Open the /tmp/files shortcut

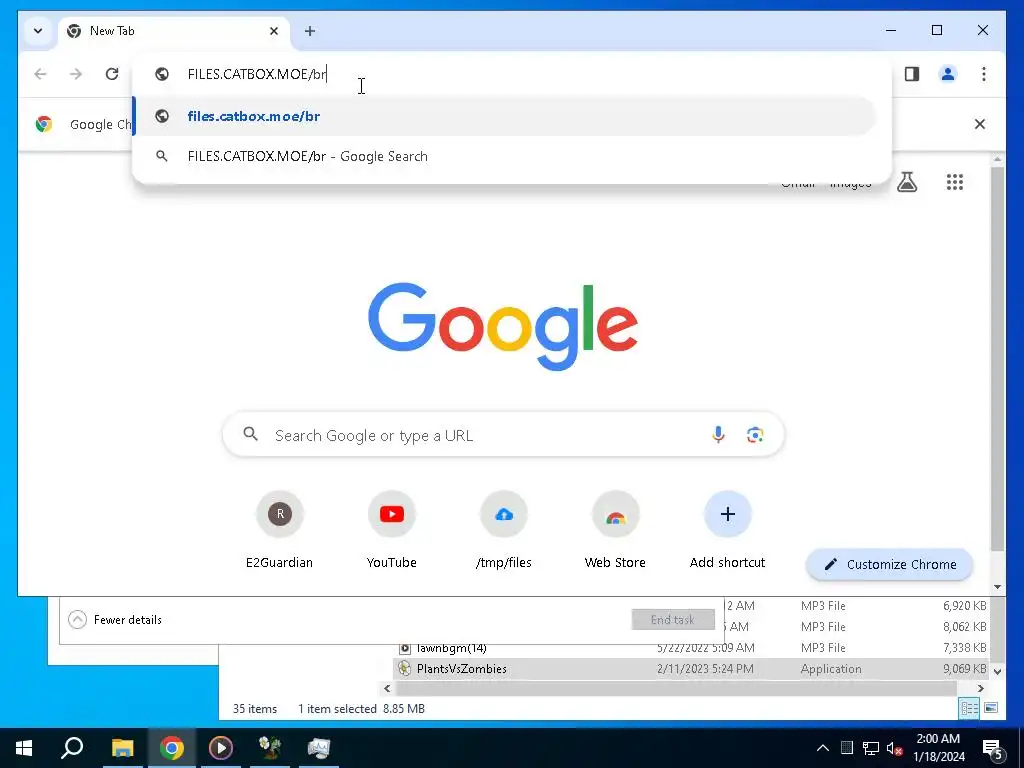(504, 529)
